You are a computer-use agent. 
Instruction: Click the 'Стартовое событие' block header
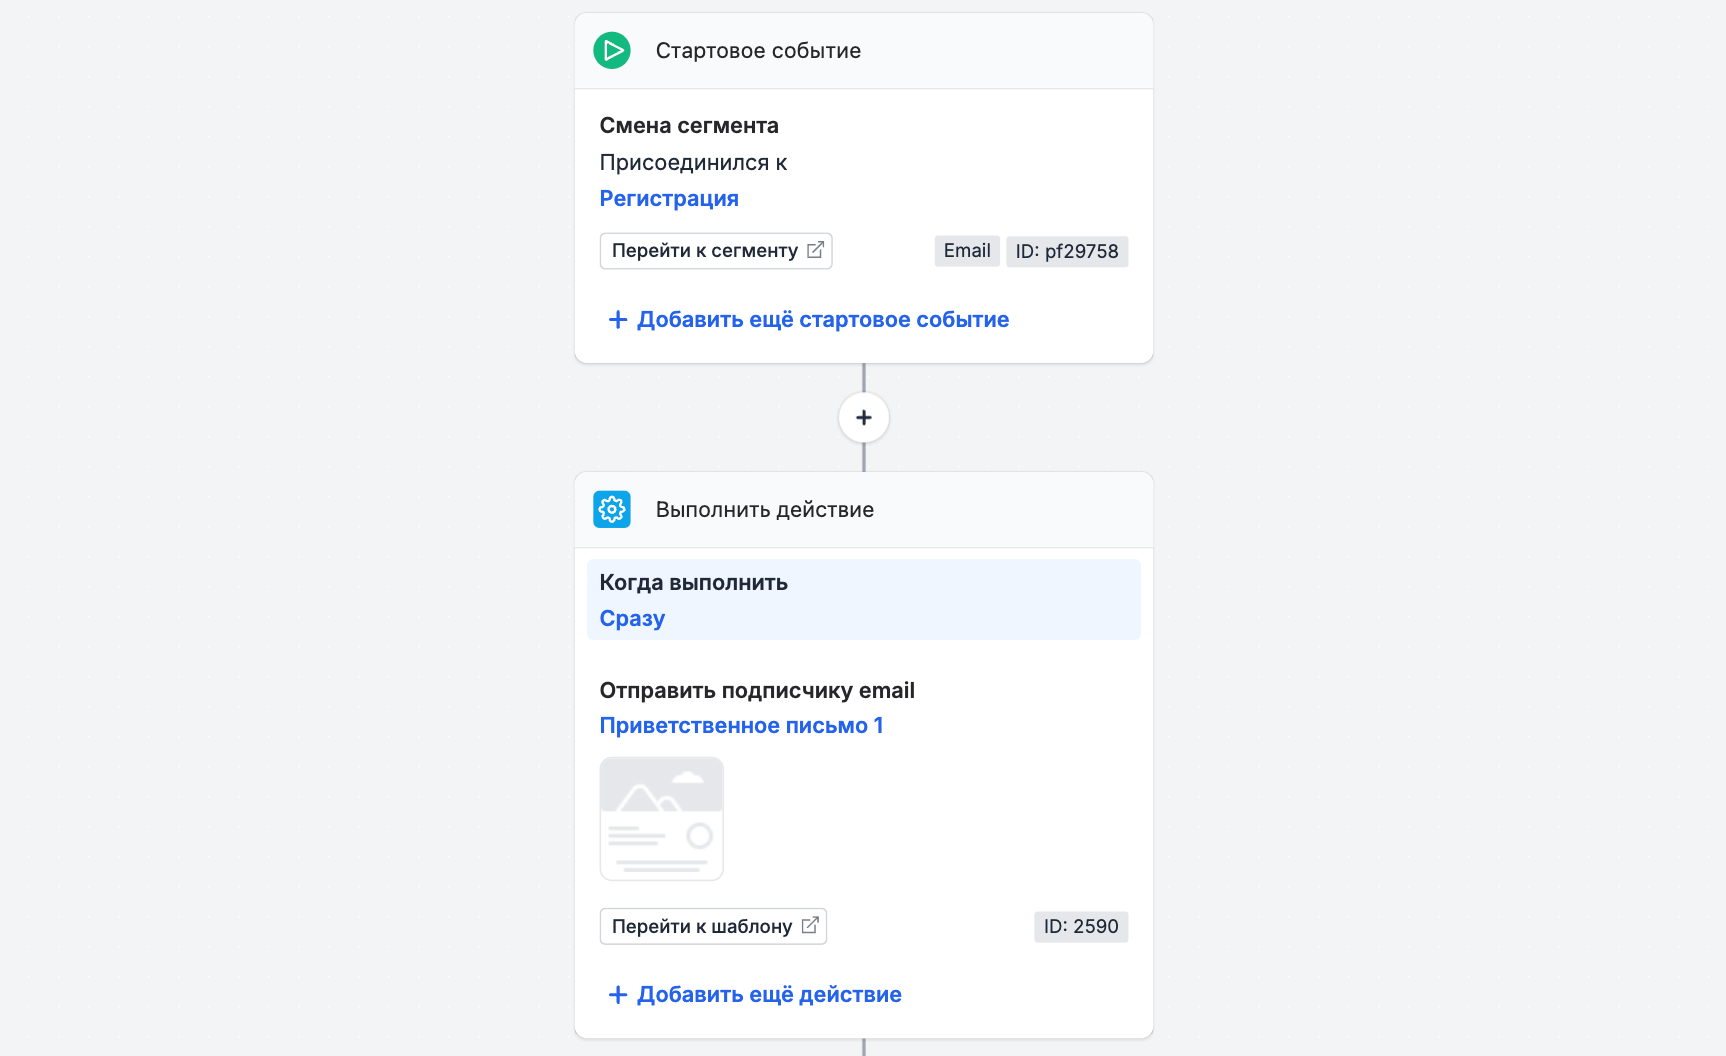[864, 51]
